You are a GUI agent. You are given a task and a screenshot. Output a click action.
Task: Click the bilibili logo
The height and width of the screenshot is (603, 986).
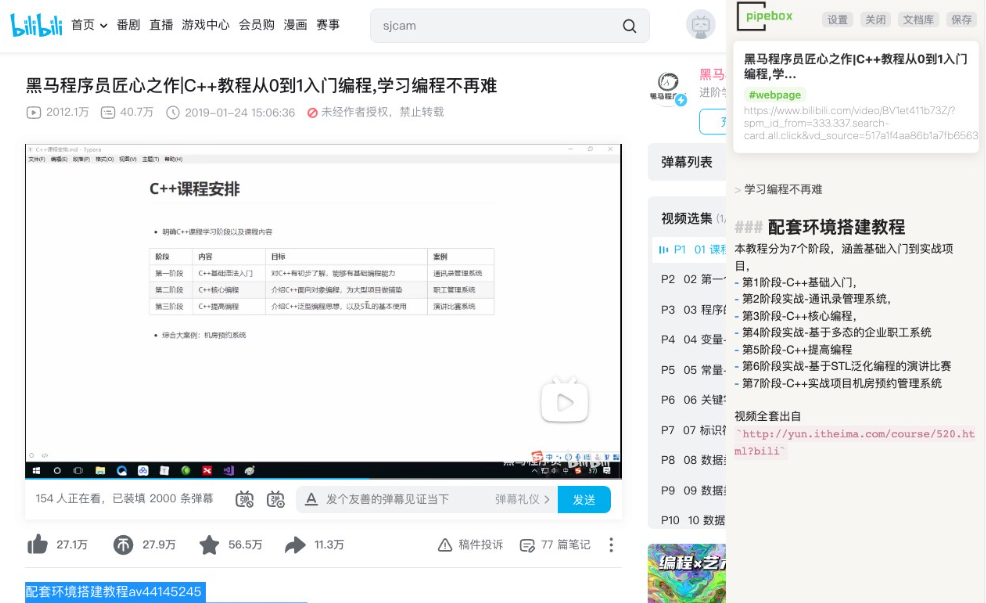tap(36, 25)
